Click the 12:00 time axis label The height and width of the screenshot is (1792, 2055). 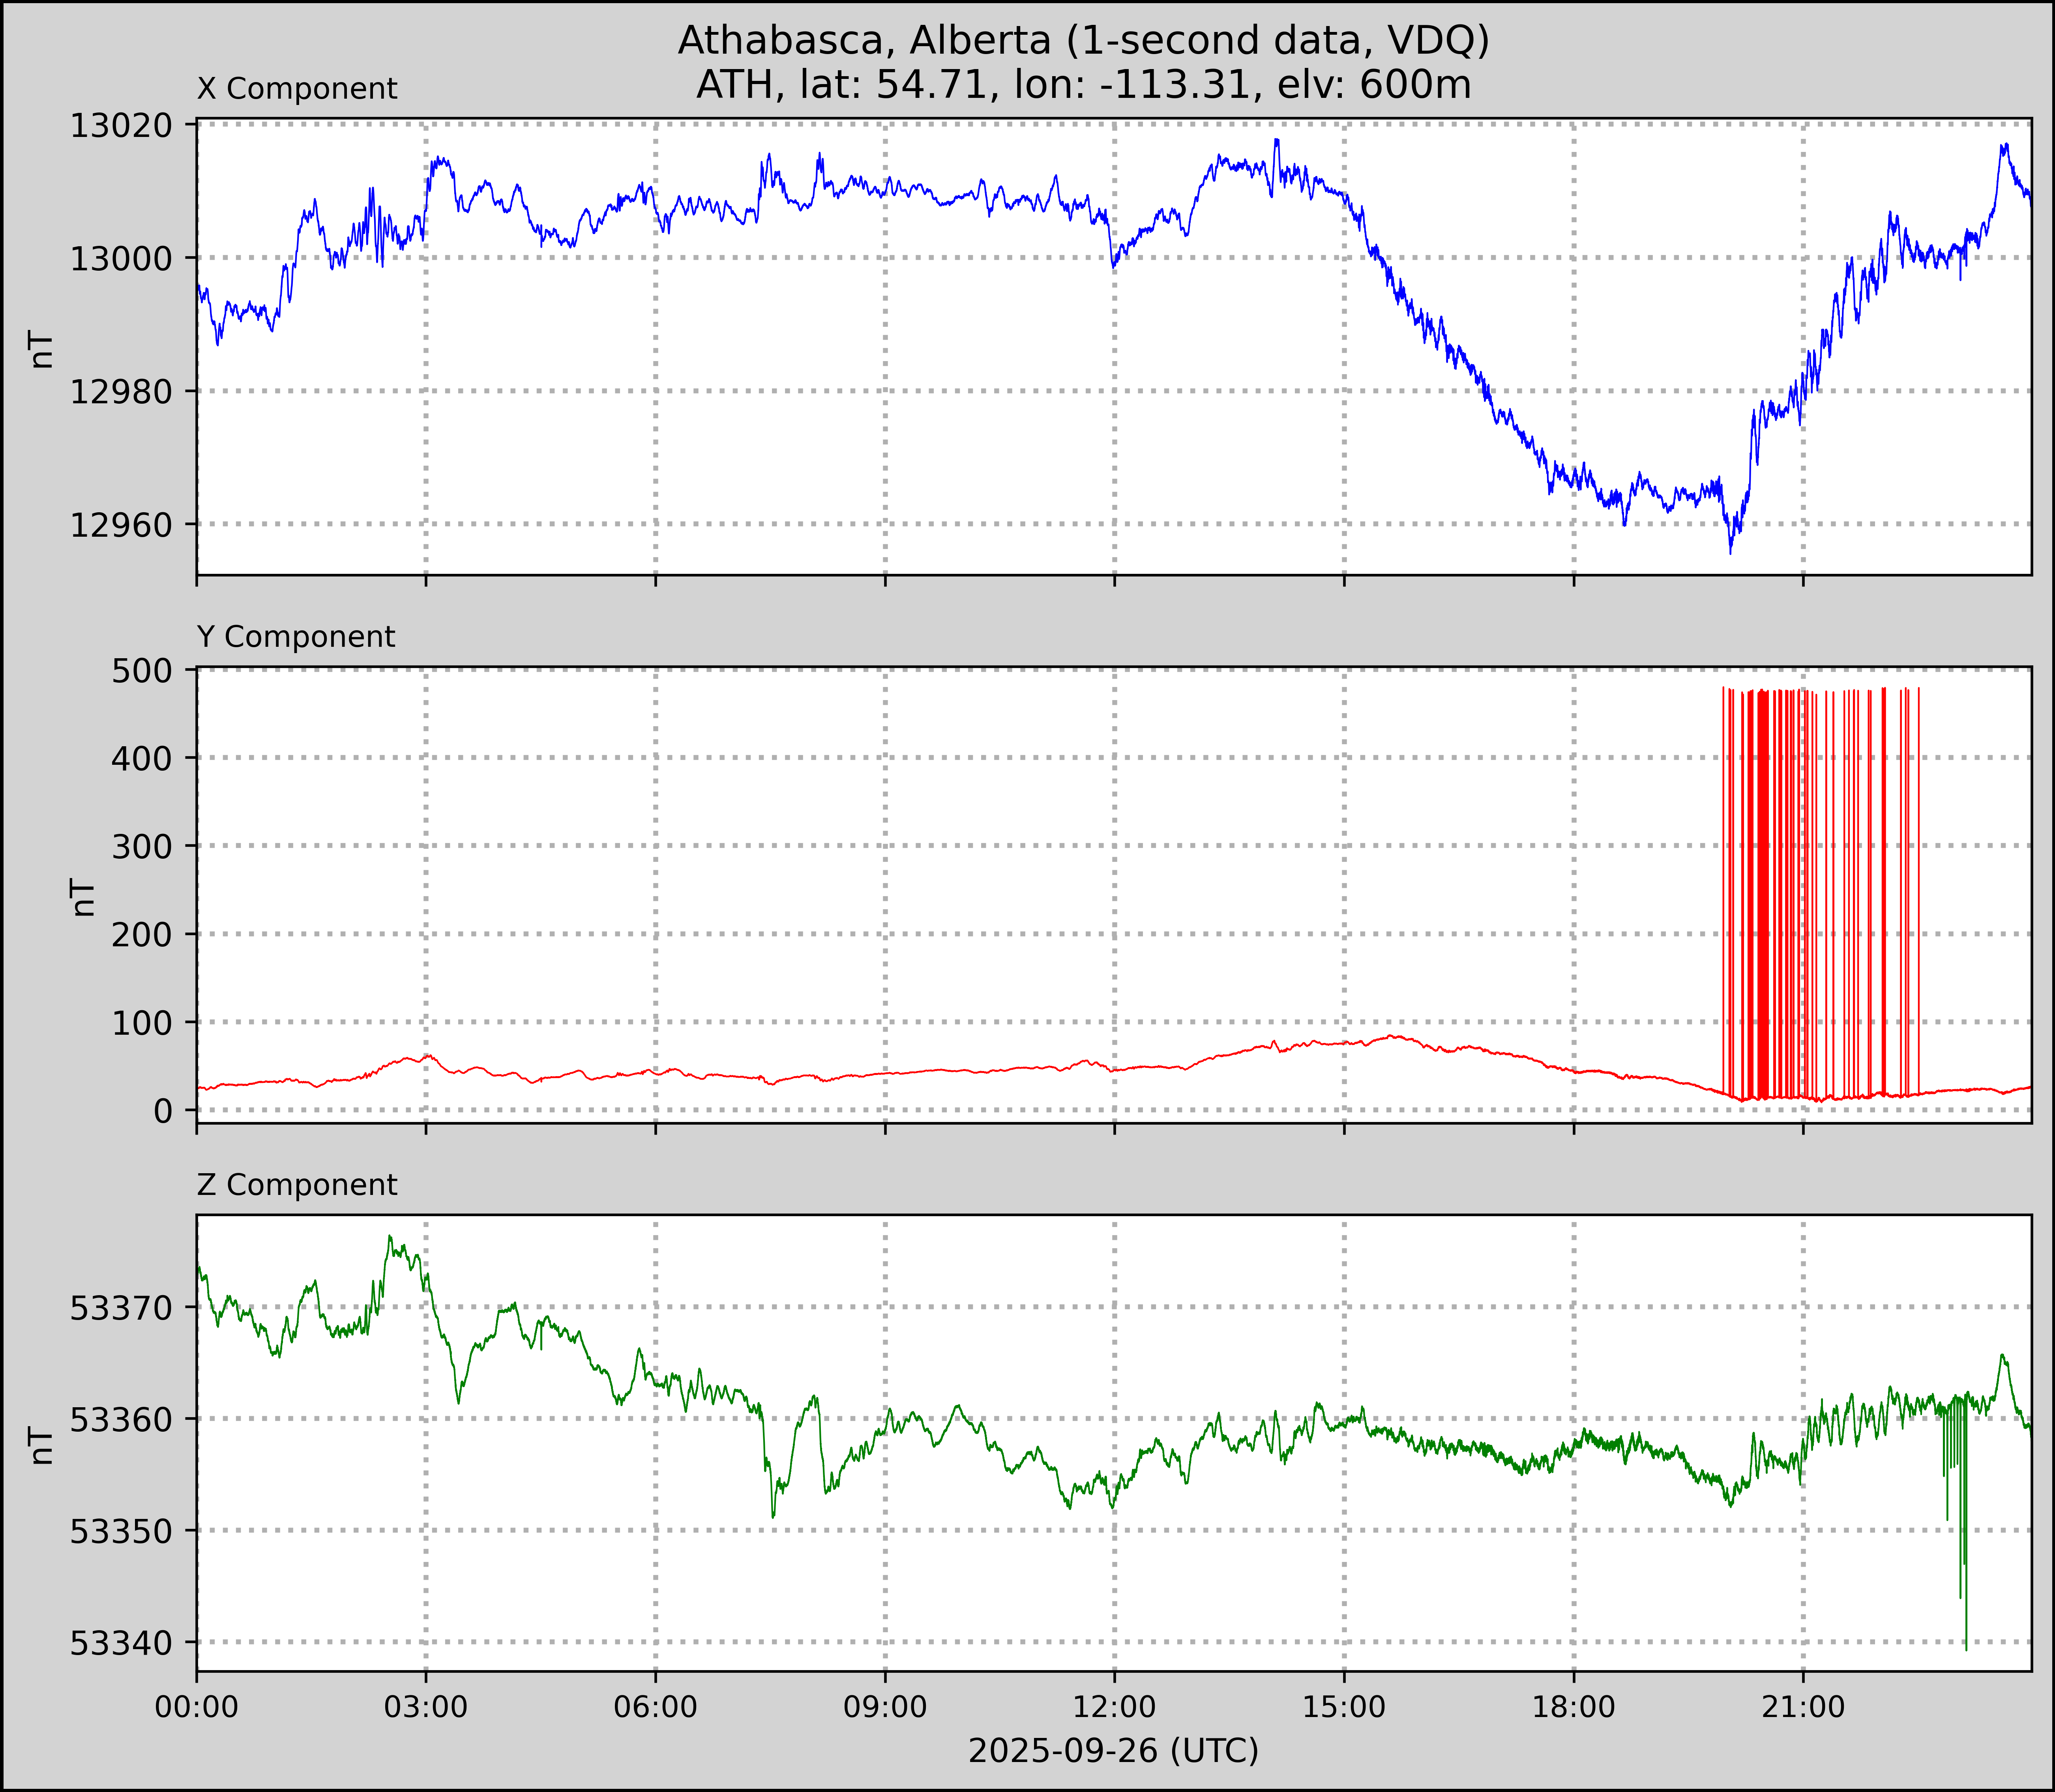coord(1114,1706)
